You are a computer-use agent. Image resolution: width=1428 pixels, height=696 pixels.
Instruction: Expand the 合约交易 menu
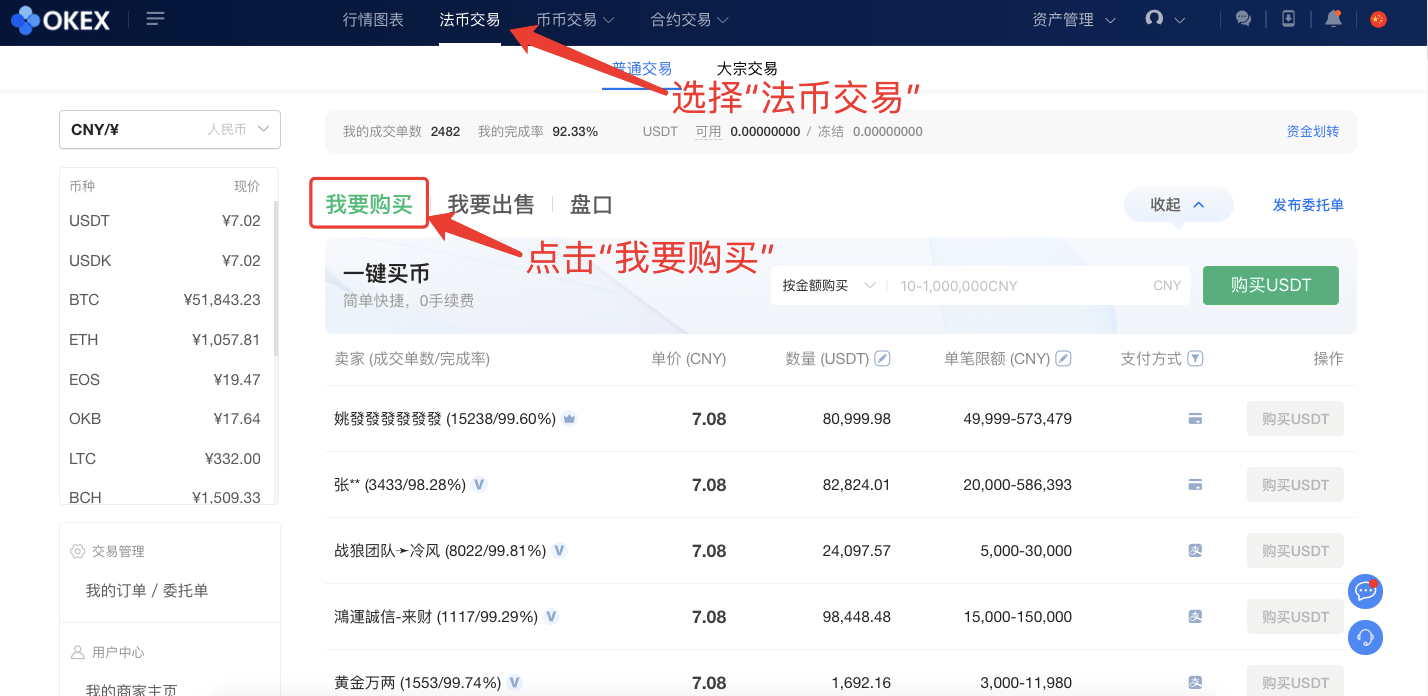click(689, 19)
